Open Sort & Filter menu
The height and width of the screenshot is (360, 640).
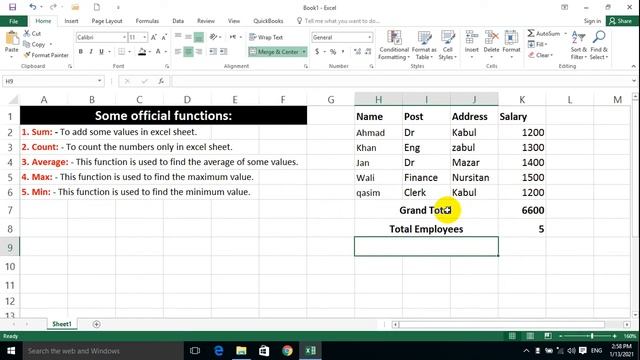(578, 45)
